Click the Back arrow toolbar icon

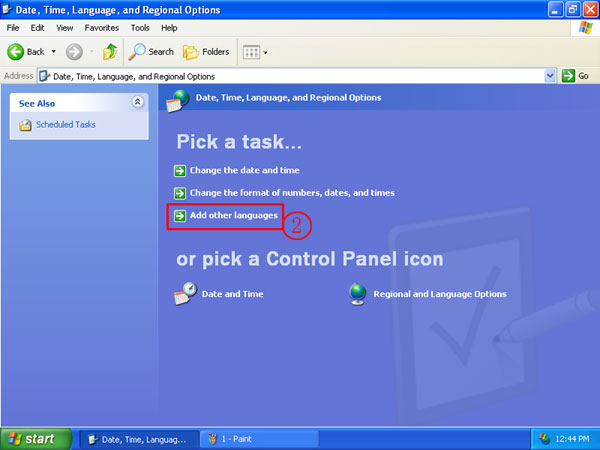(x=16, y=51)
